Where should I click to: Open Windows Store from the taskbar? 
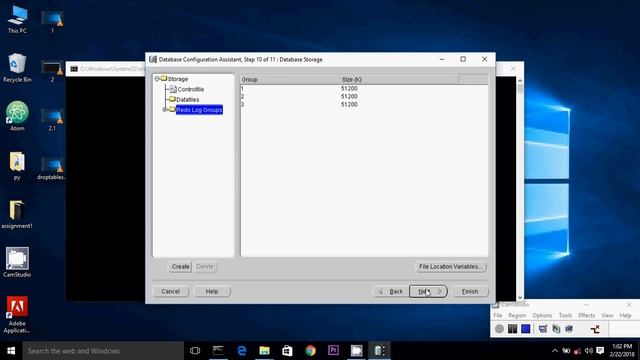pyautogui.click(x=287, y=351)
